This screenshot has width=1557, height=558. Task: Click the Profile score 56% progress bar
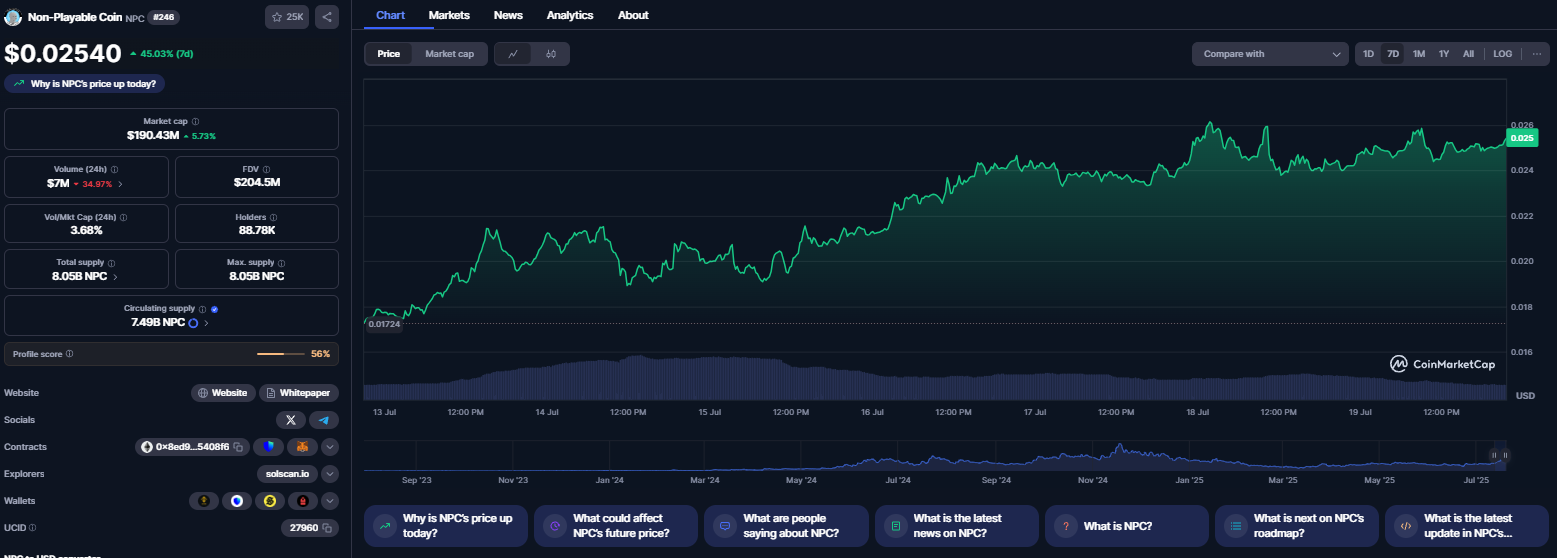click(x=281, y=354)
